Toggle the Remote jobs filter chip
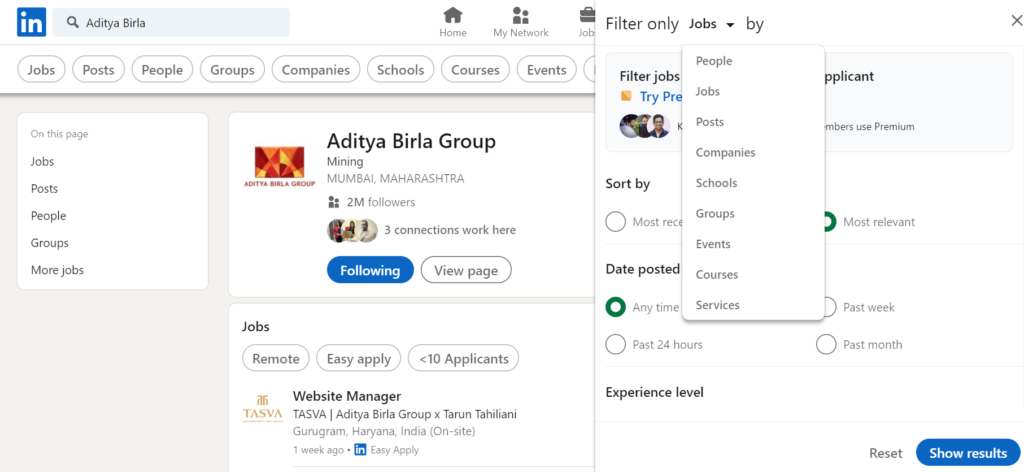This screenshot has width=1024, height=472. (276, 358)
